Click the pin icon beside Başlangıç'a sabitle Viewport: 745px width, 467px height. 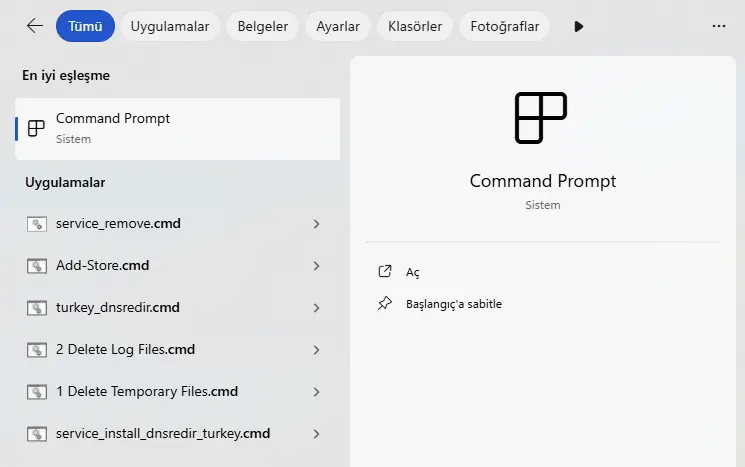385,303
